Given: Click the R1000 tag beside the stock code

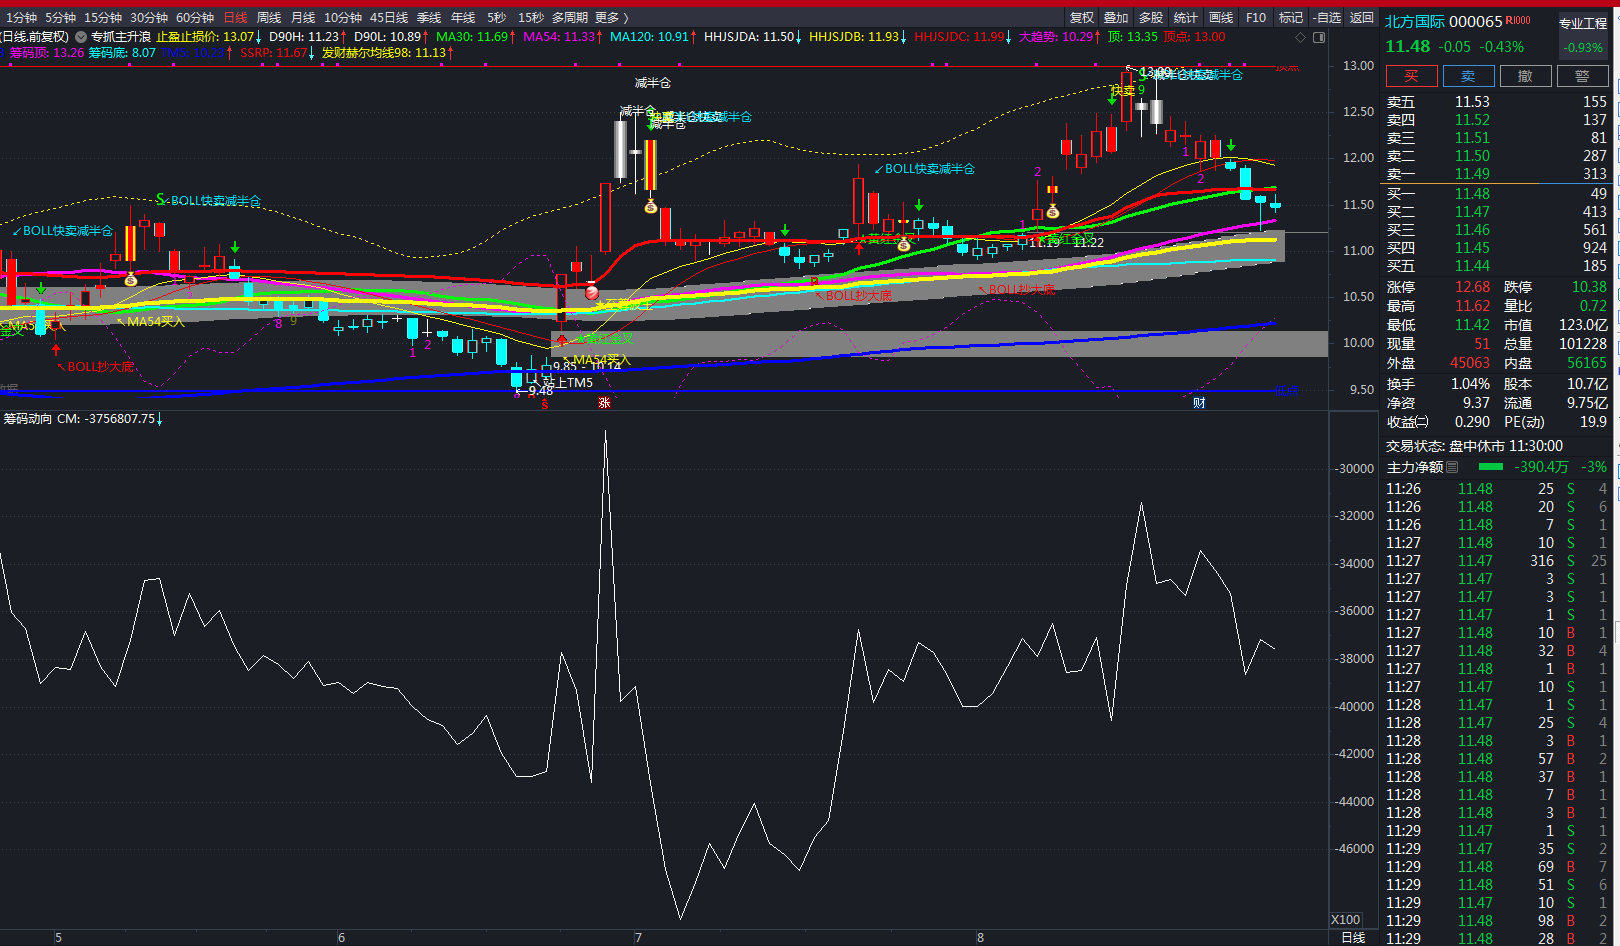Looking at the screenshot, I should (1518, 20).
